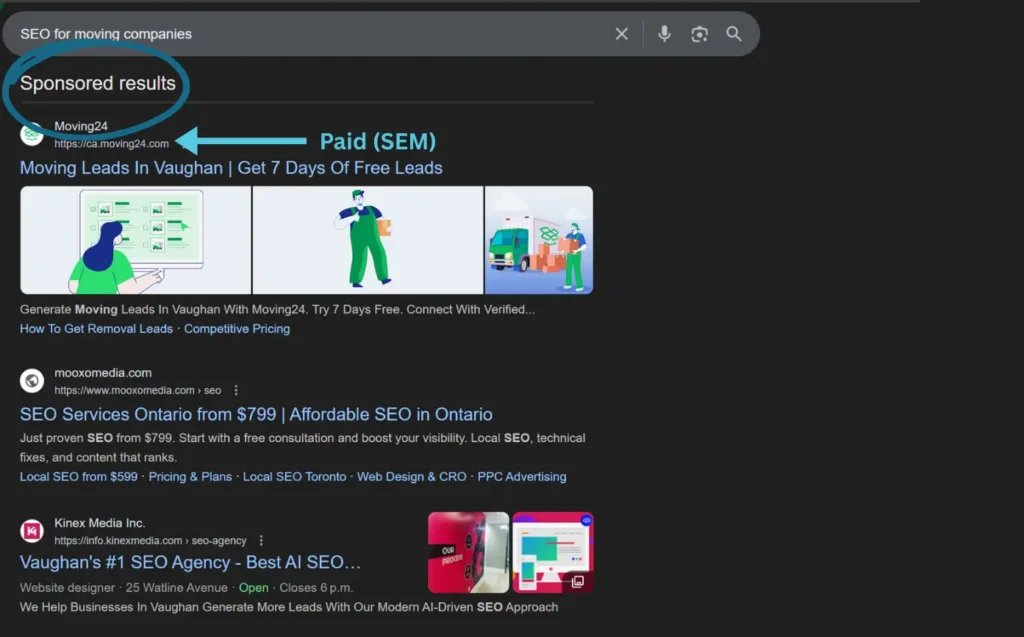Open three-dot menu beside Kinex Media URL

coord(262,540)
